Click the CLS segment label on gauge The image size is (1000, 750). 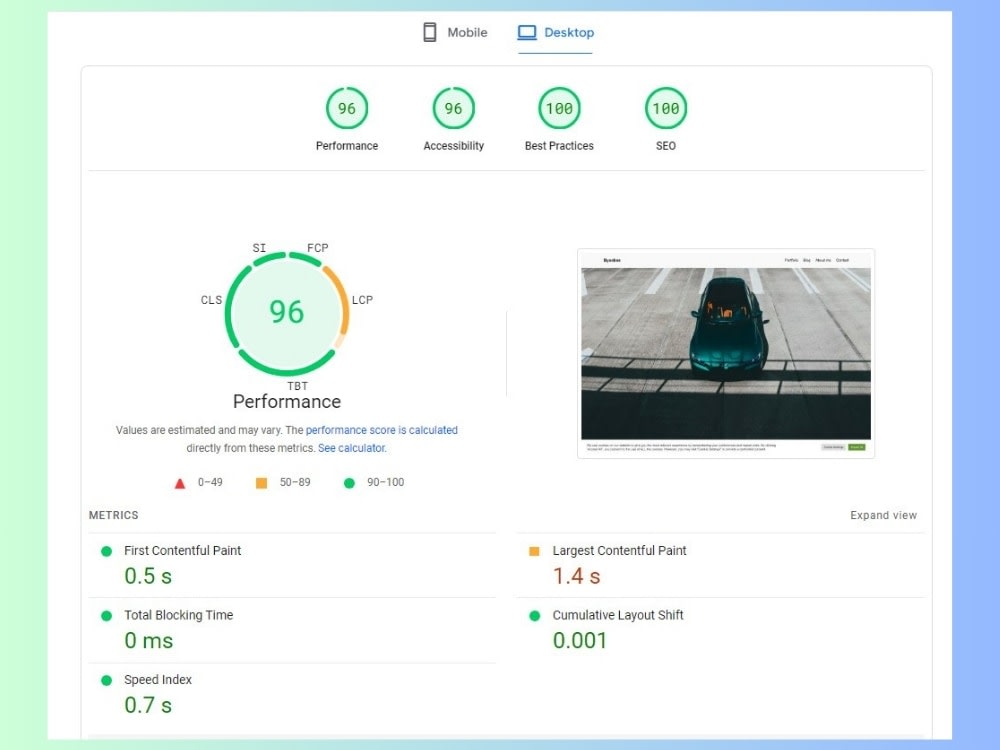tap(211, 300)
